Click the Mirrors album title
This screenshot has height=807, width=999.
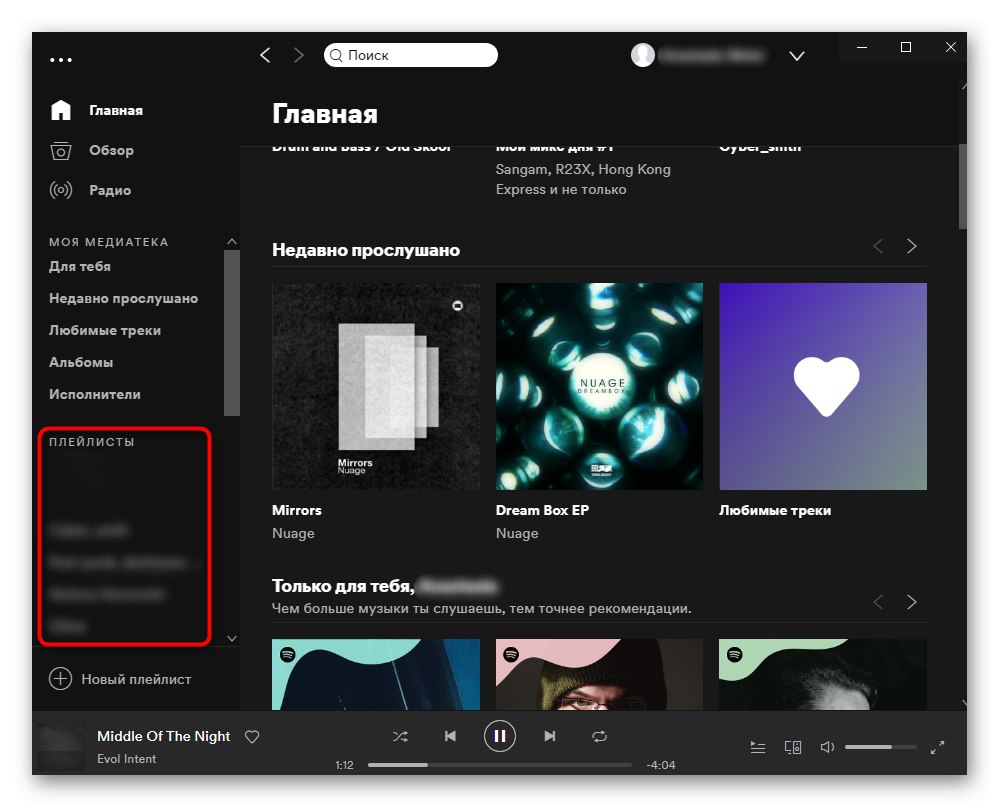coord(297,510)
